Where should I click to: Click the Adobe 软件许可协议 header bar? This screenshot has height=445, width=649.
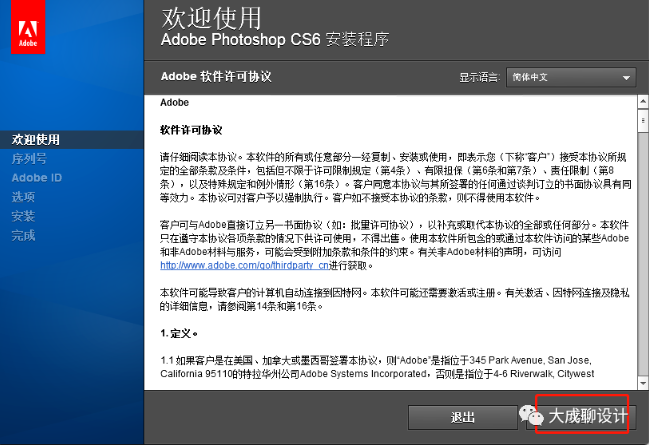tap(300, 77)
